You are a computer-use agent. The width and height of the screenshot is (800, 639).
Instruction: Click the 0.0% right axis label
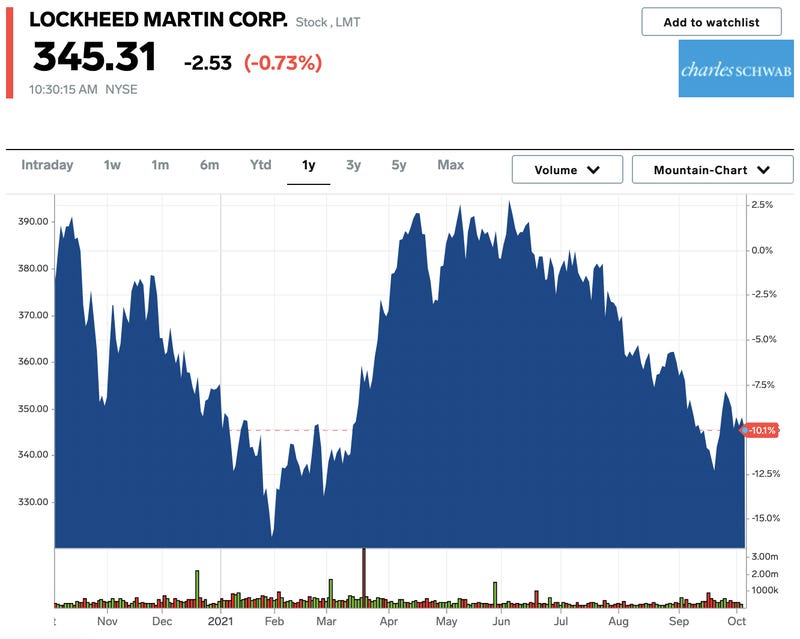click(x=762, y=250)
